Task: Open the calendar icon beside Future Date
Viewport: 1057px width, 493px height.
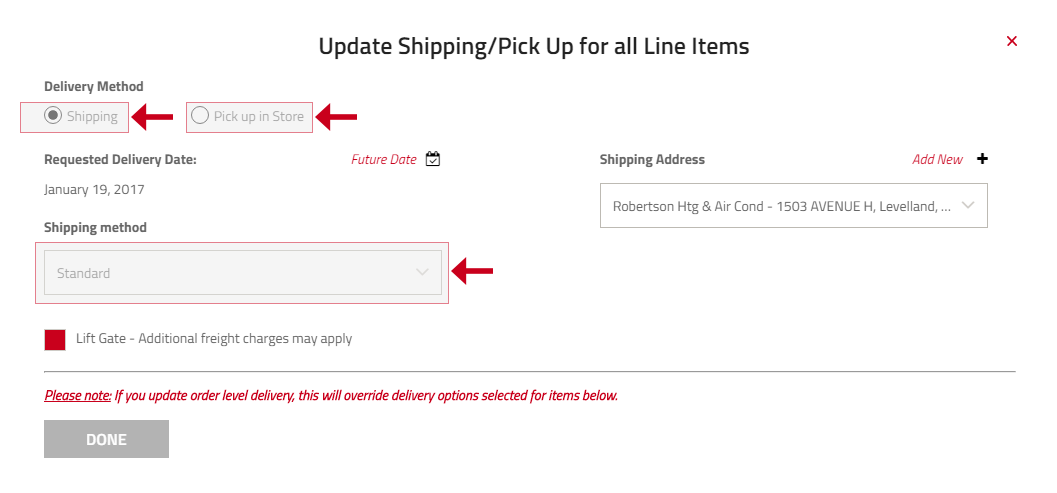Action: 433,159
